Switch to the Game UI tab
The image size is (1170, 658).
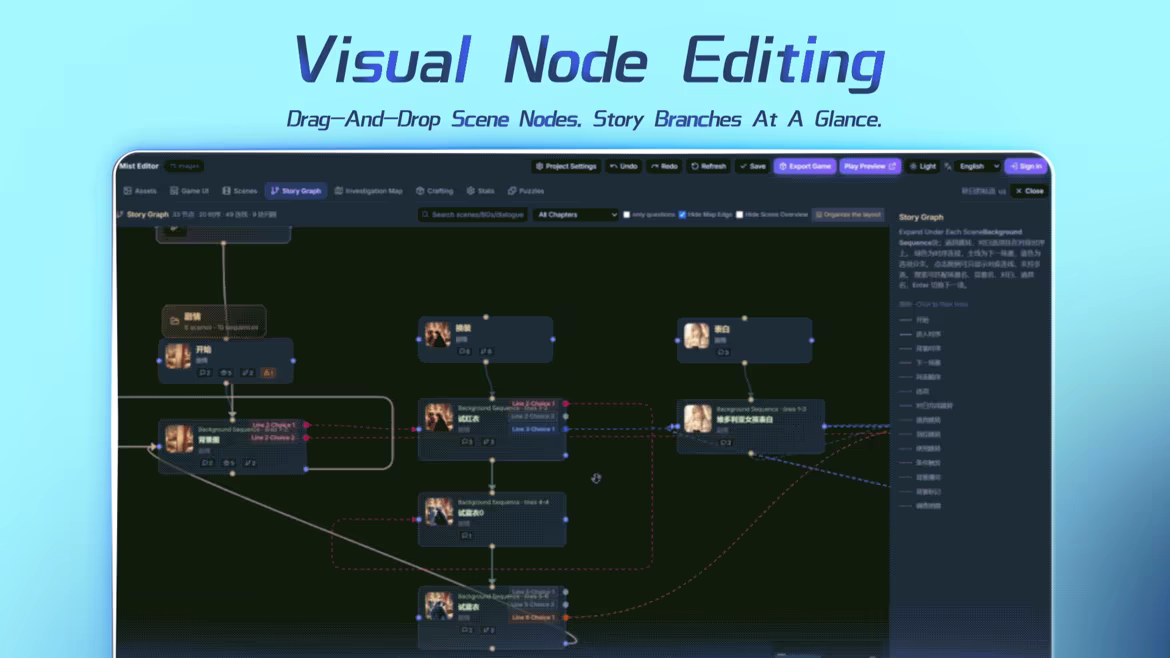(x=190, y=191)
